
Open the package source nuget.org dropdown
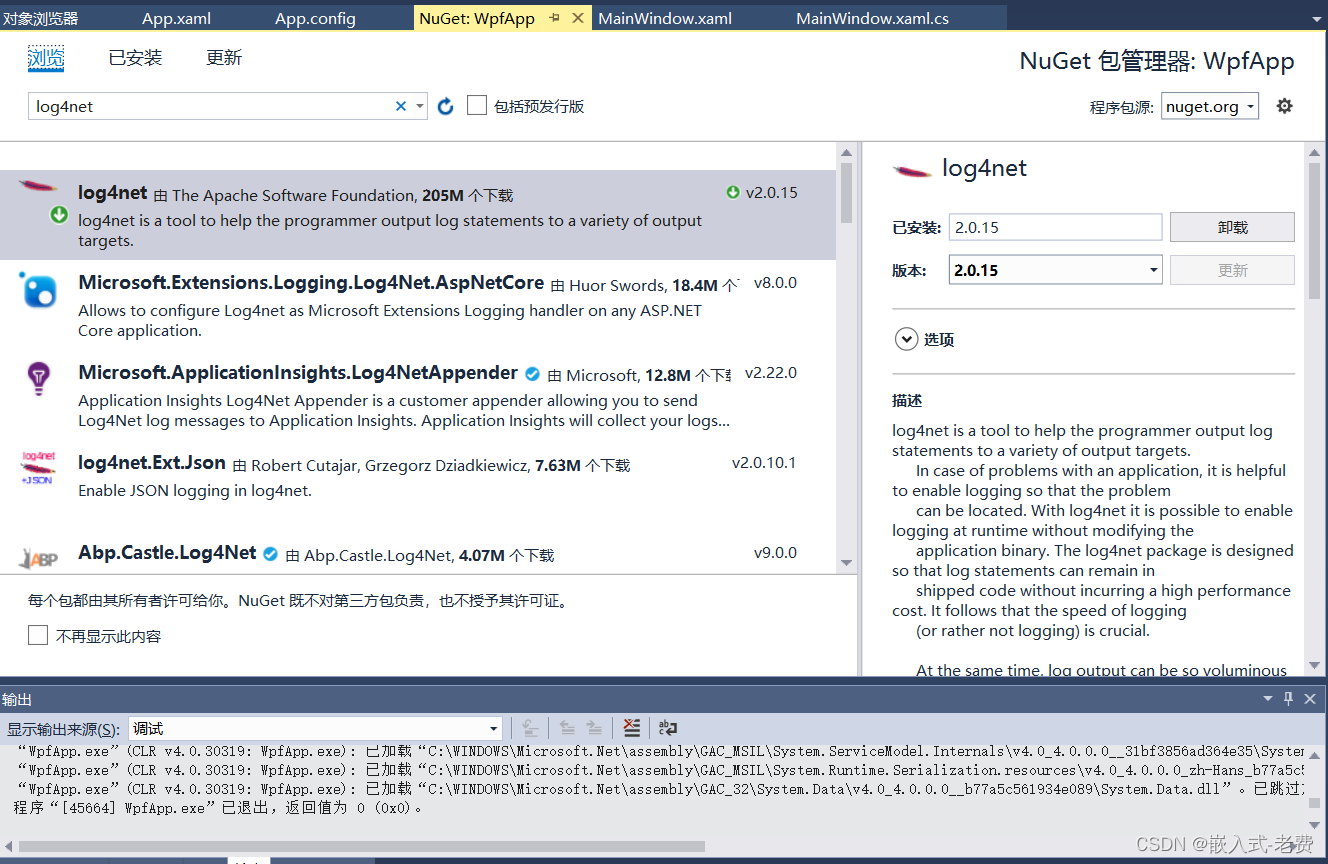[1209, 107]
